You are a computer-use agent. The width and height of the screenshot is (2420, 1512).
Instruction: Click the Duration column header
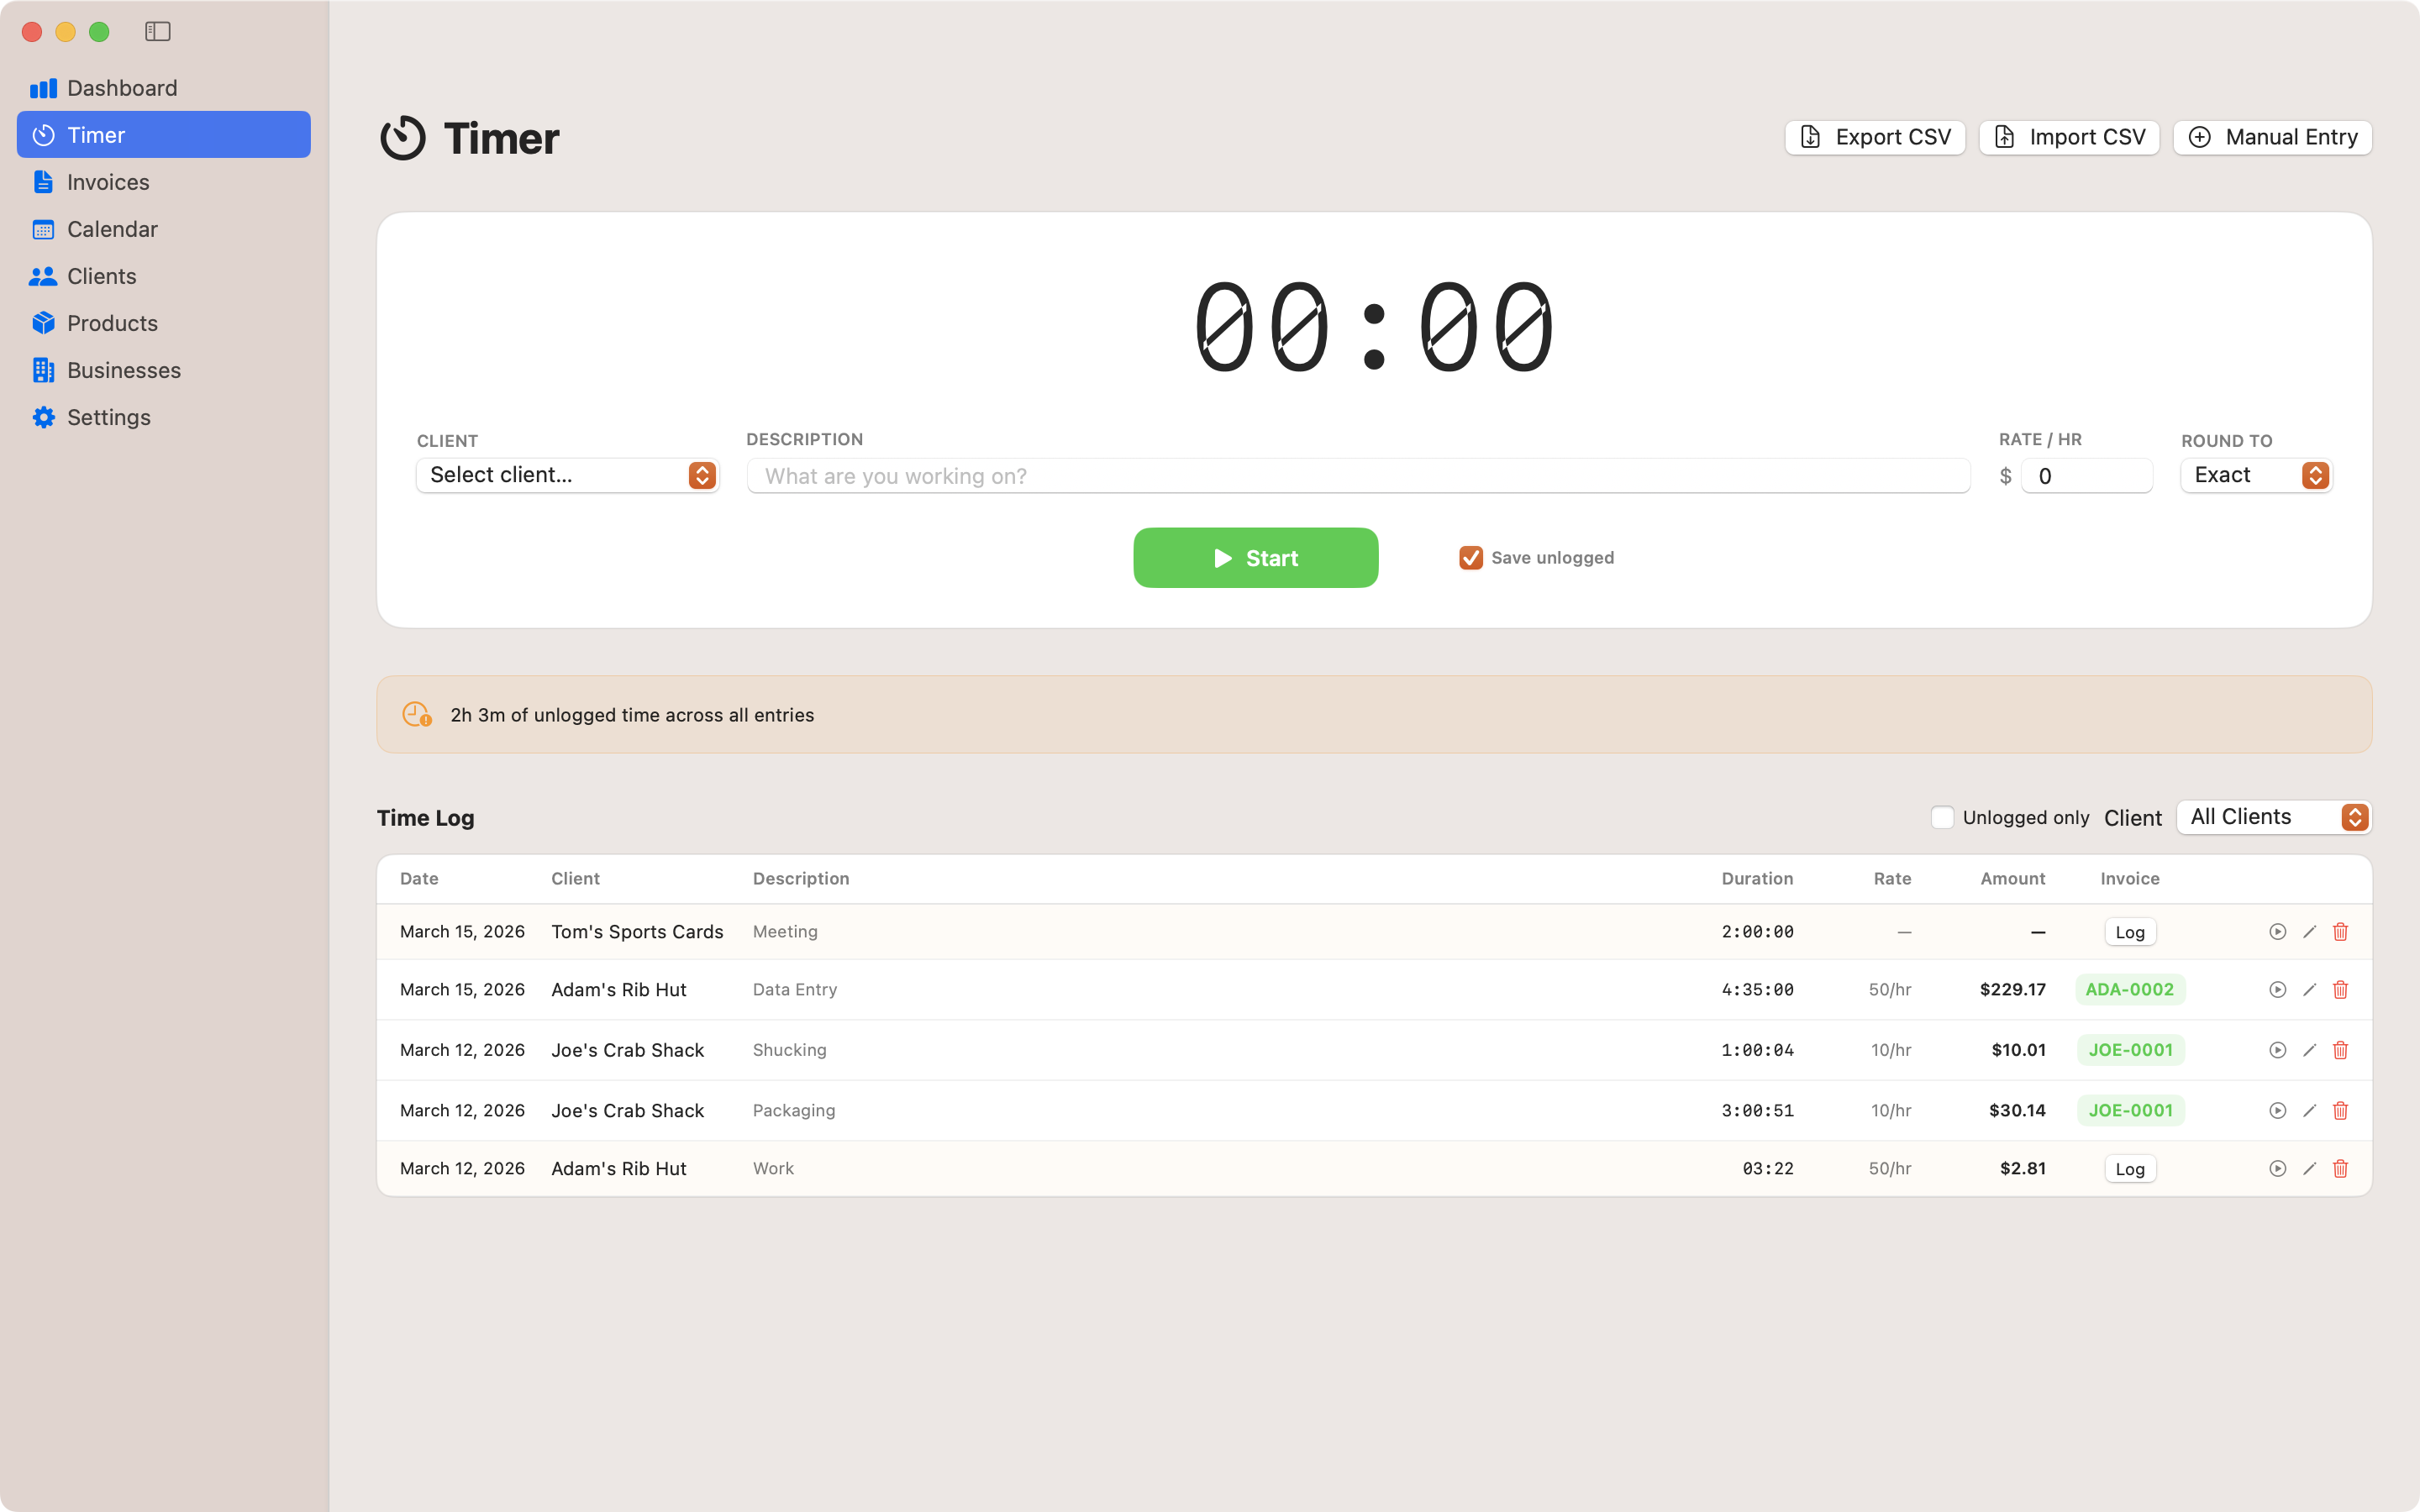point(1757,878)
